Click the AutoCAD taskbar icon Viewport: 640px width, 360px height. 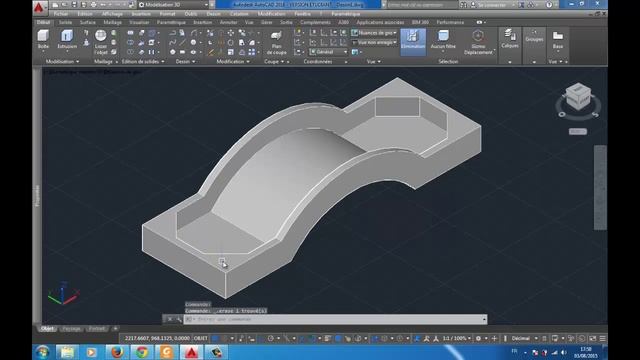(x=191, y=352)
